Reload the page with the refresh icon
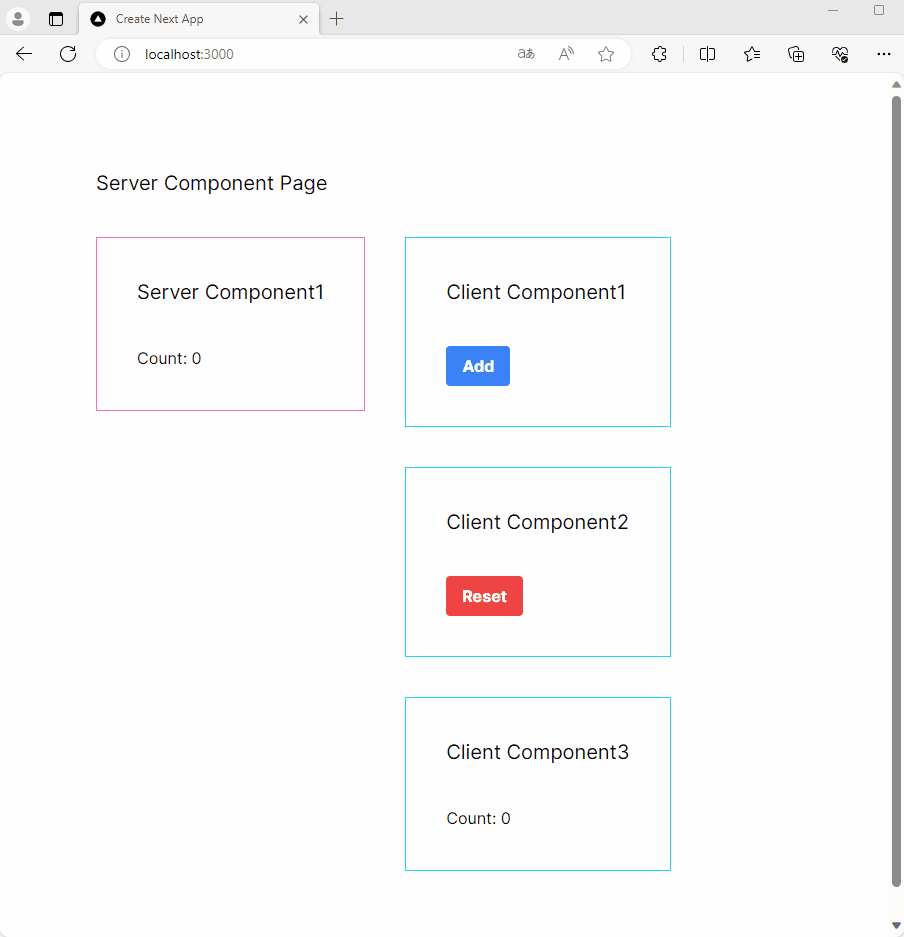This screenshot has width=904, height=937. [x=68, y=54]
